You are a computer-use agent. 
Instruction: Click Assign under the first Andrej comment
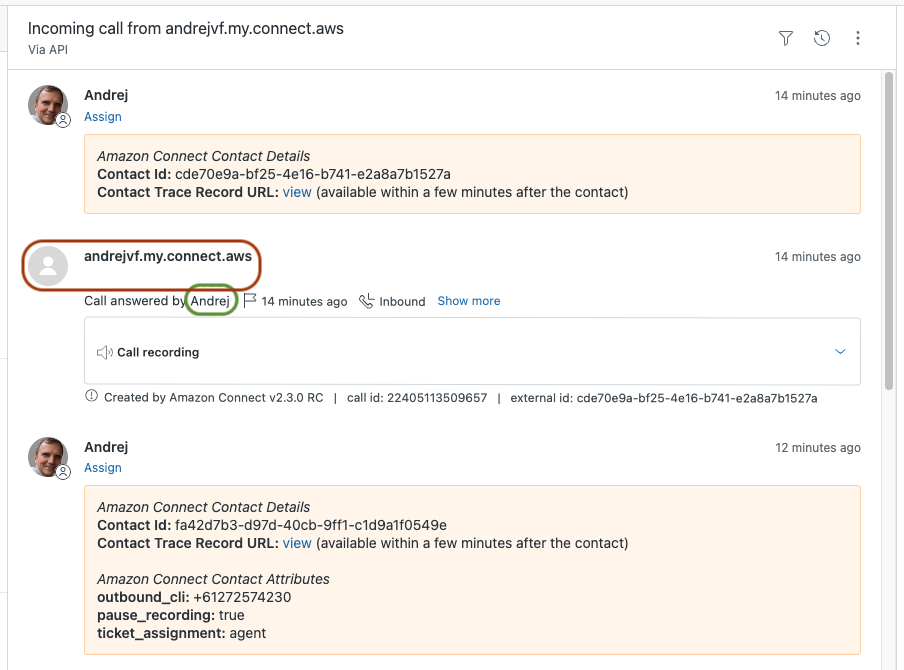click(103, 117)
